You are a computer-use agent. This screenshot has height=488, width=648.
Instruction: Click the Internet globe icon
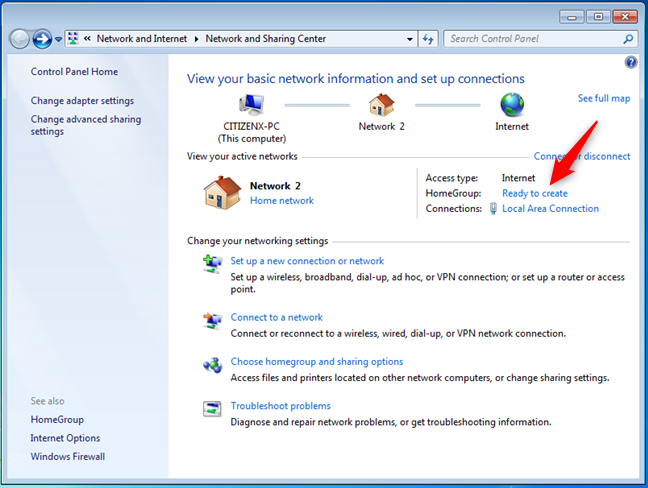pos(512,105)
